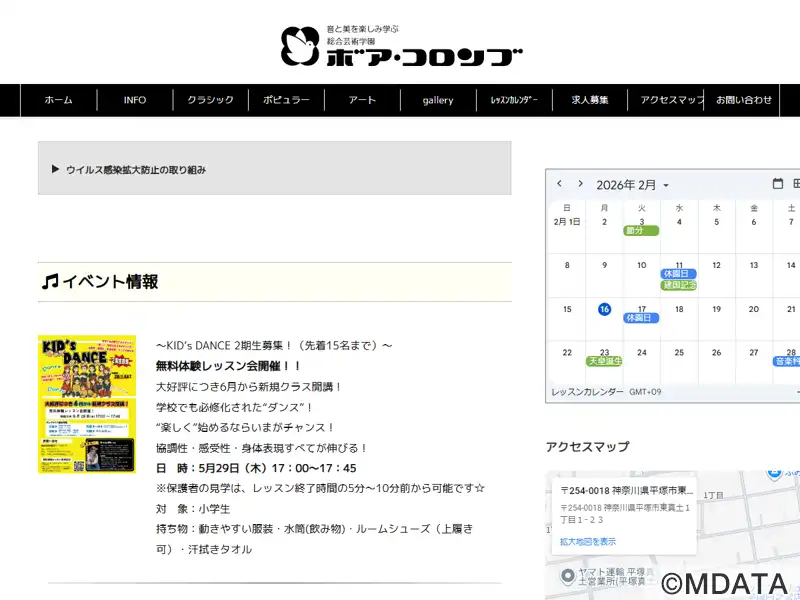This screenshot has height=600, width=800.
Task: Open the お問い合わせ contact page
Action: tap(744, 100)
